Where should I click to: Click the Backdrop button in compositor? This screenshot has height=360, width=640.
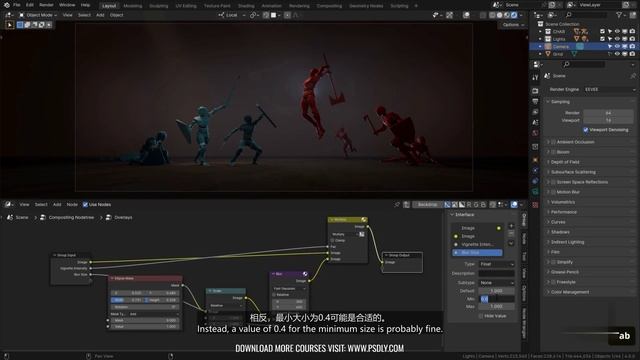click(x=427, y=204)
